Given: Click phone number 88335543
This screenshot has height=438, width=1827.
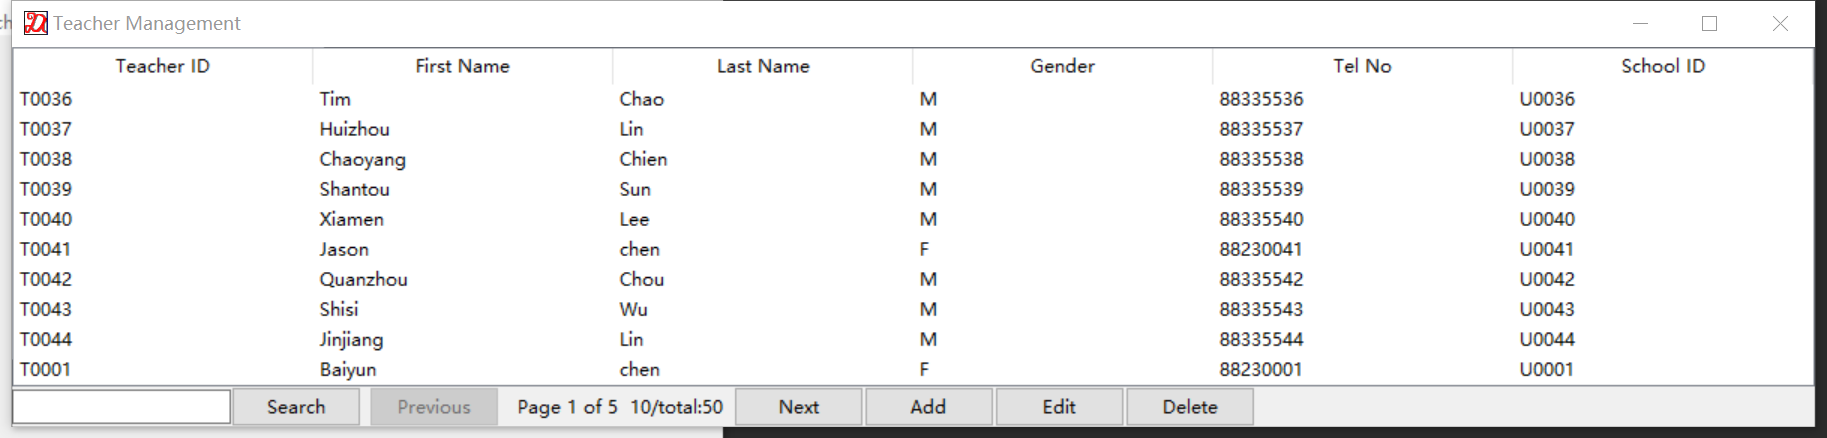Looking at the screenshot, I should [x=1261, y=309].
